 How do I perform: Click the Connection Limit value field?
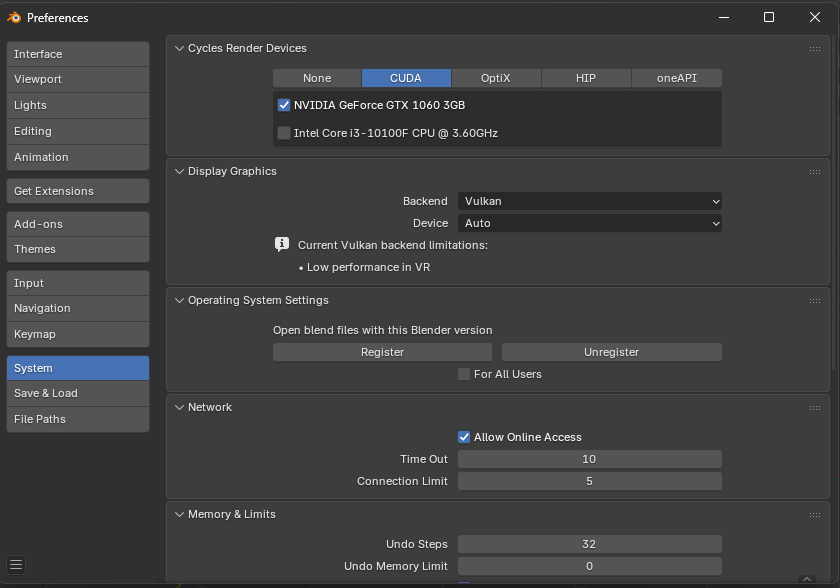coord(590,481)
